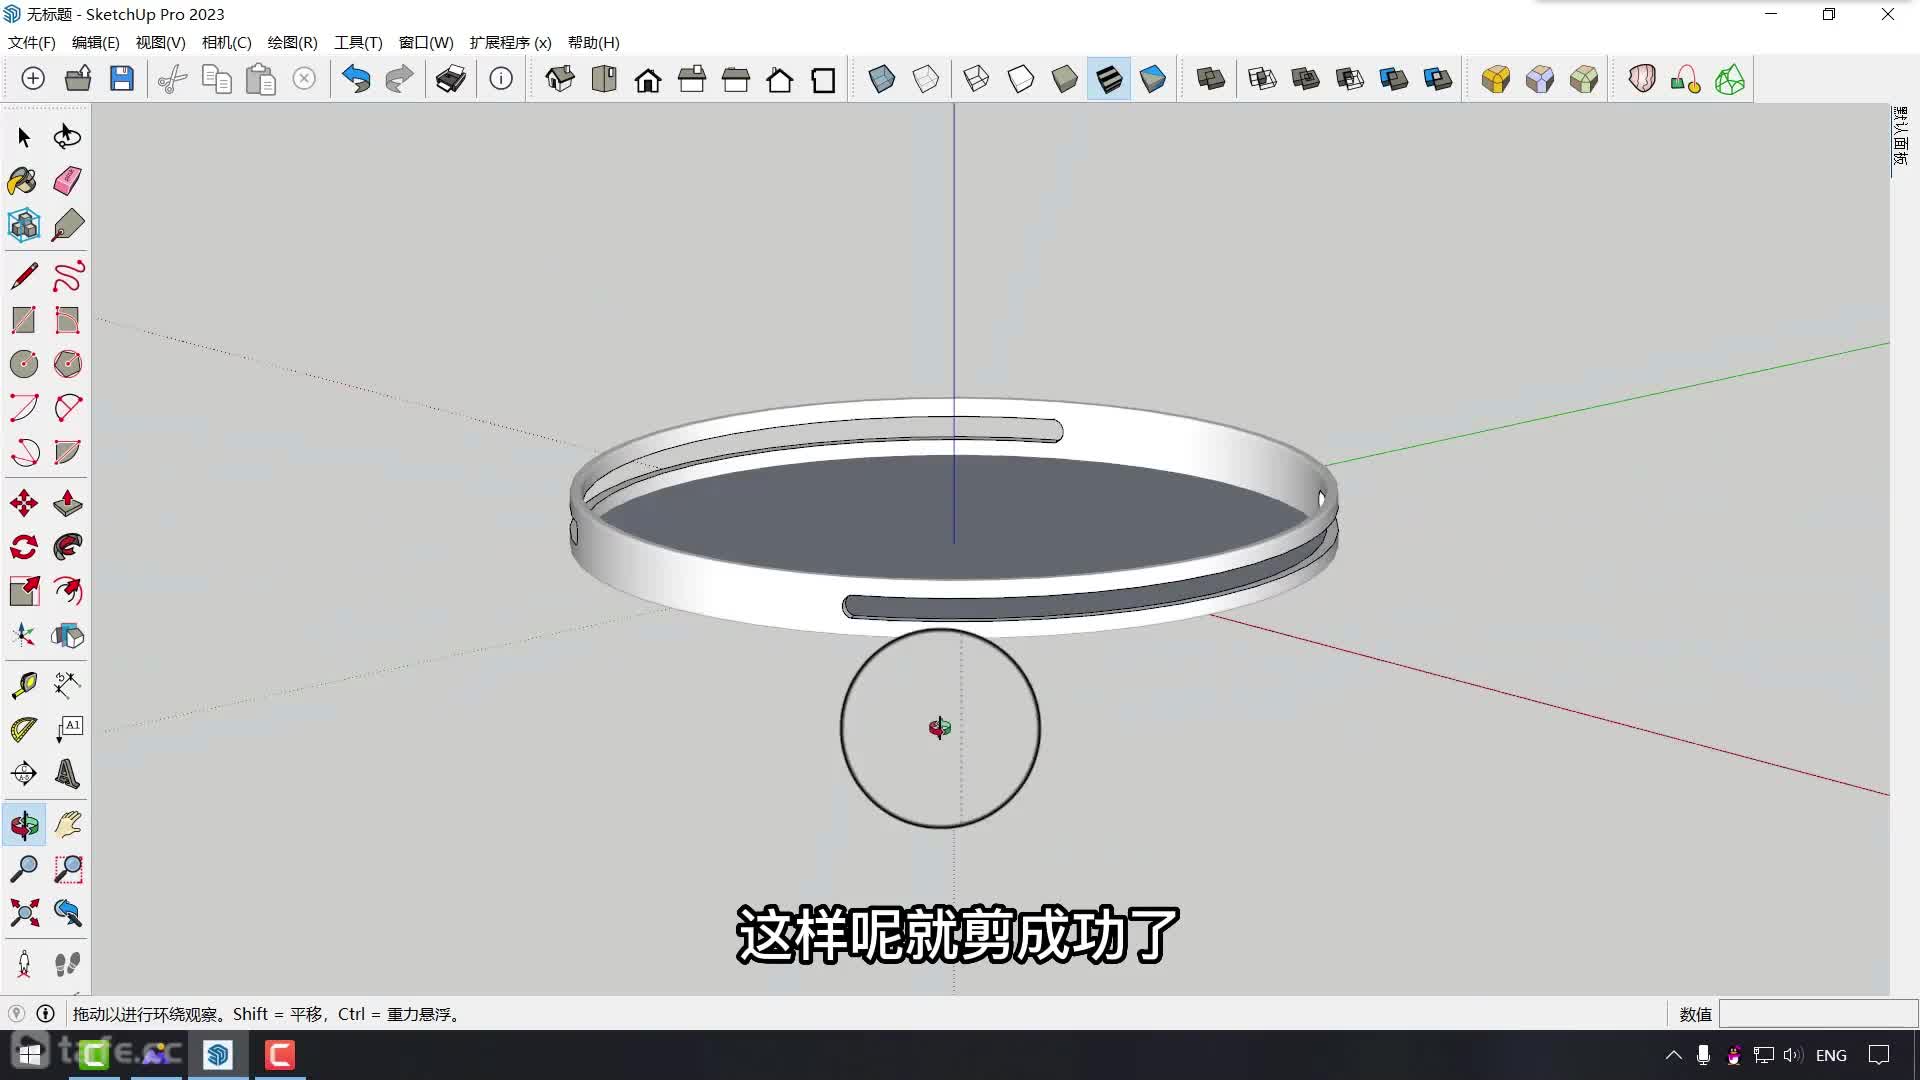The image size is (1920, 1080).
Task: Select the Rotate tool
Action: tap(24, 546)
